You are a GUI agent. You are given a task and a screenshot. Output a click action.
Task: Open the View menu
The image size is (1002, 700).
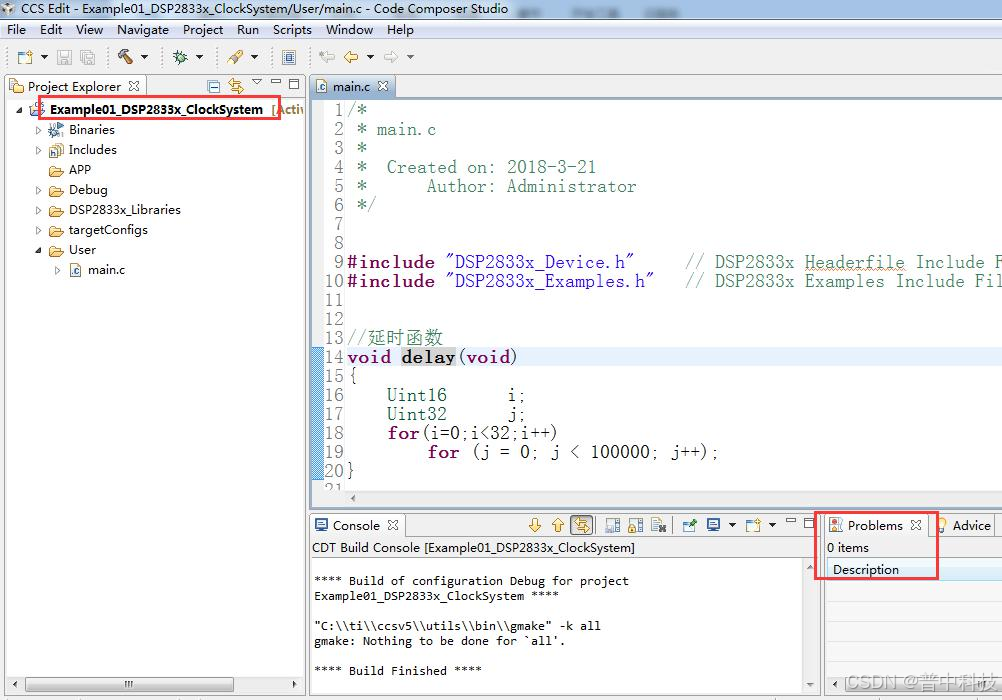click(x=89, y=29)
